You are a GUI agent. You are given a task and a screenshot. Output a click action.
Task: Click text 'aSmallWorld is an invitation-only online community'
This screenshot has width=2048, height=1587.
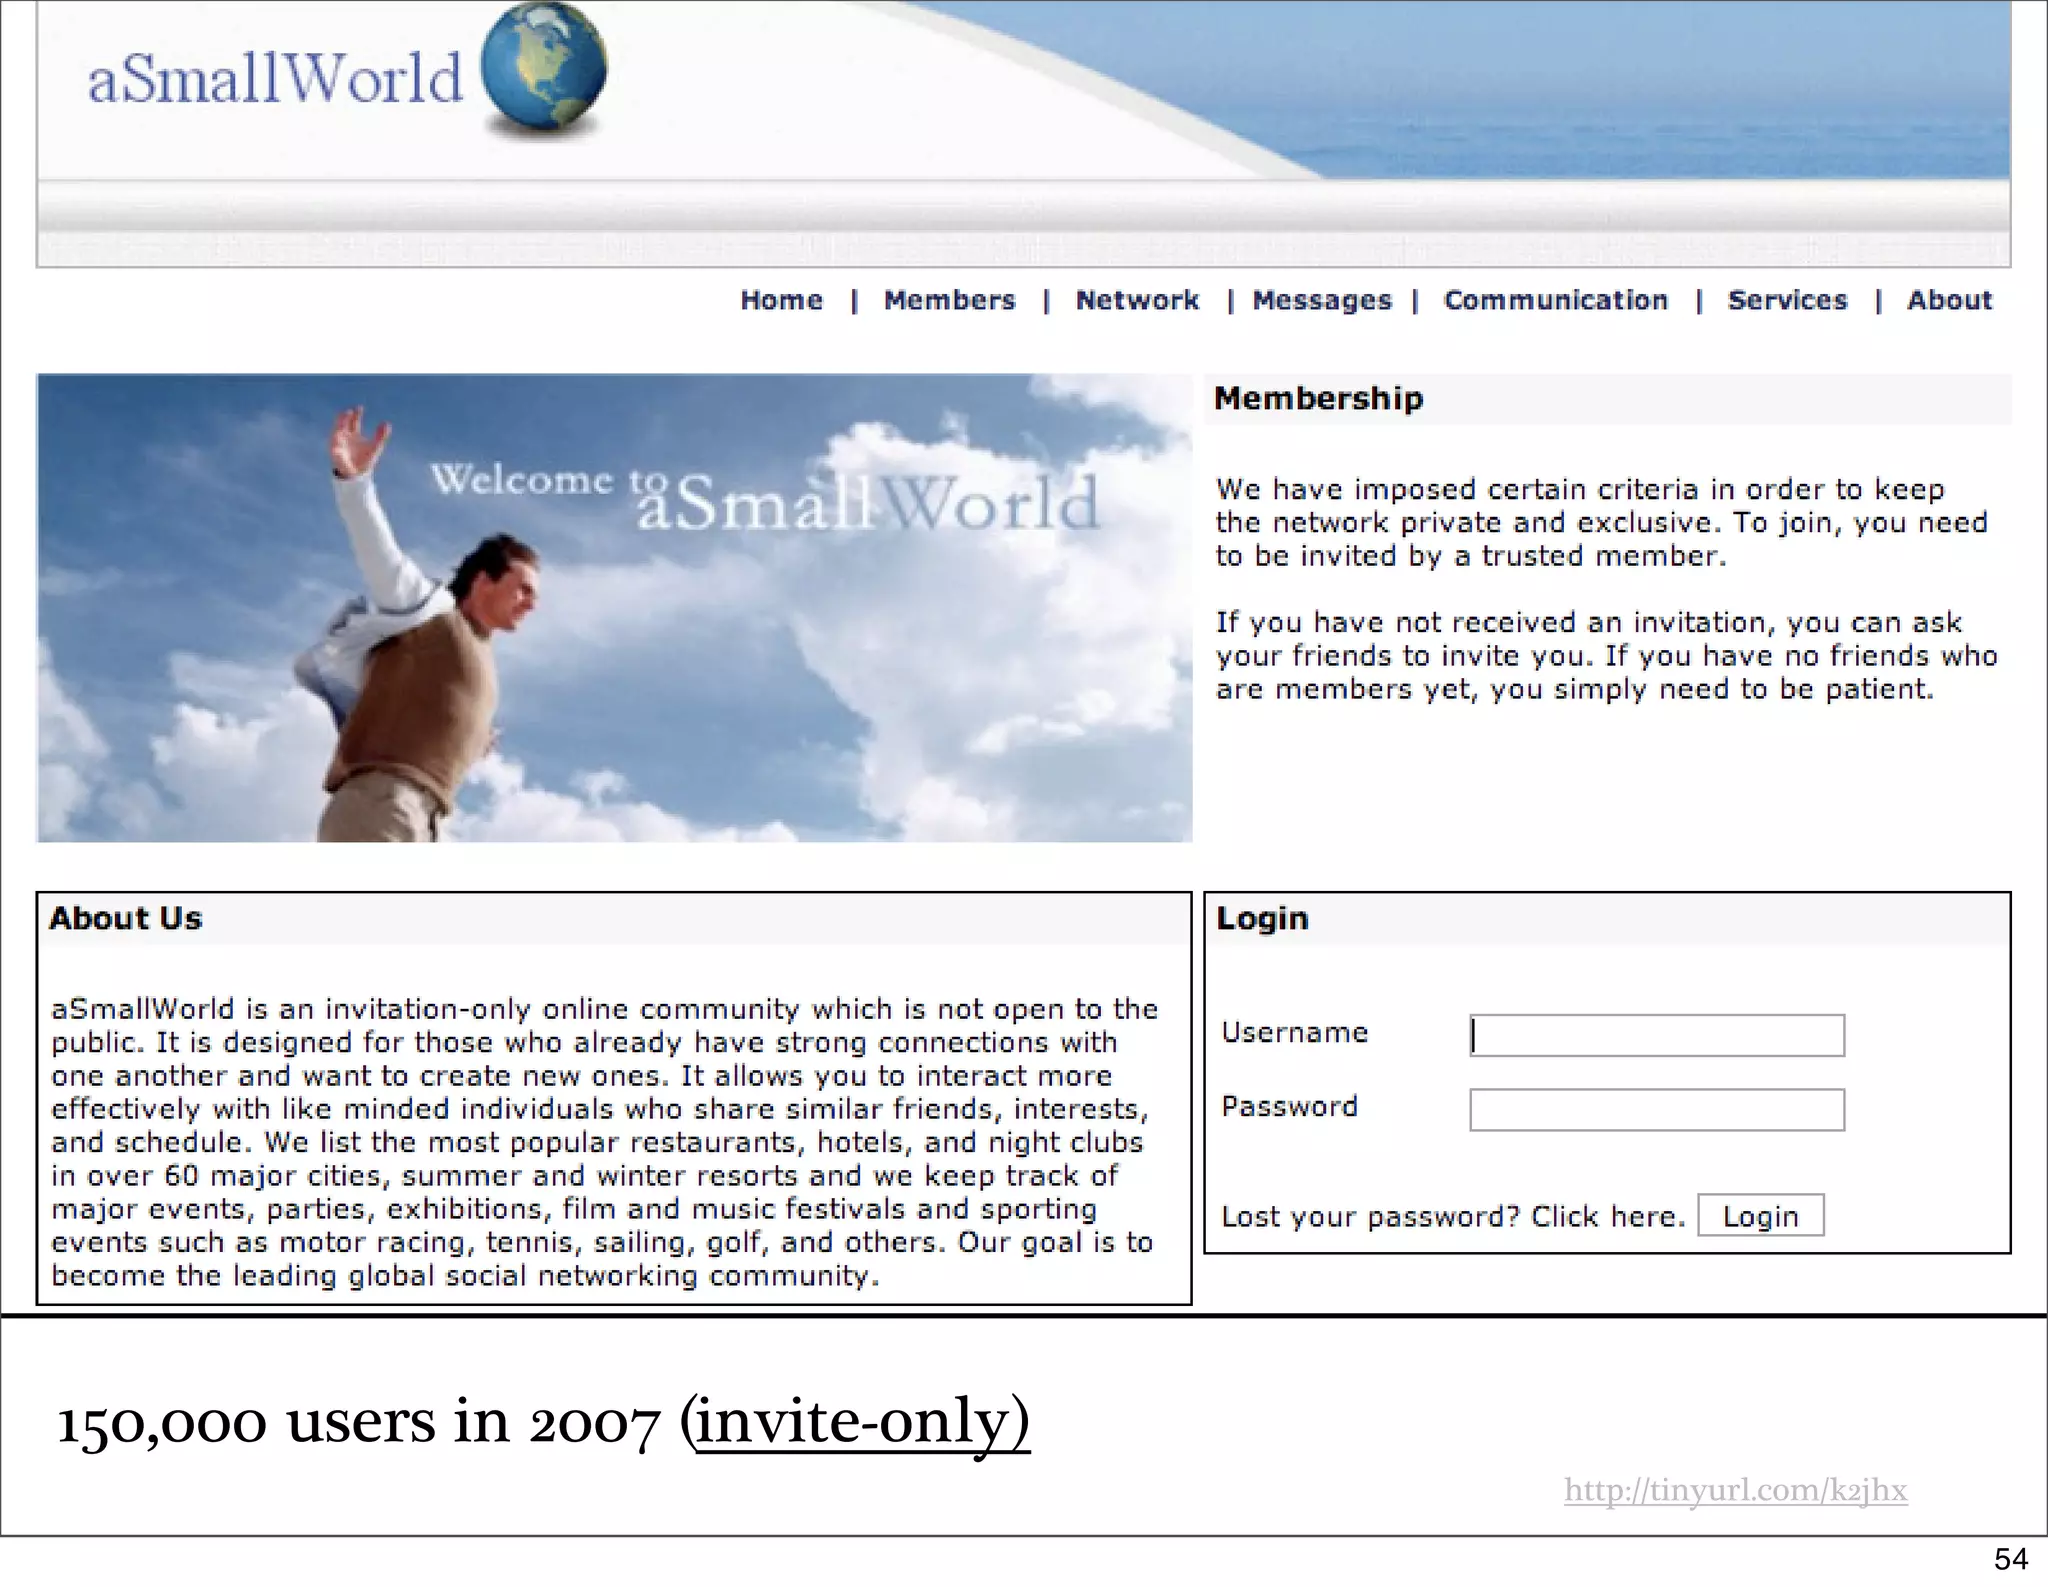(426, 1009)
